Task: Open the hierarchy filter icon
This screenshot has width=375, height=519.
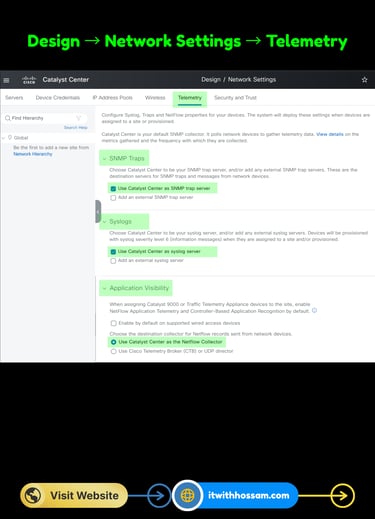Action: (x=79, y=118)
